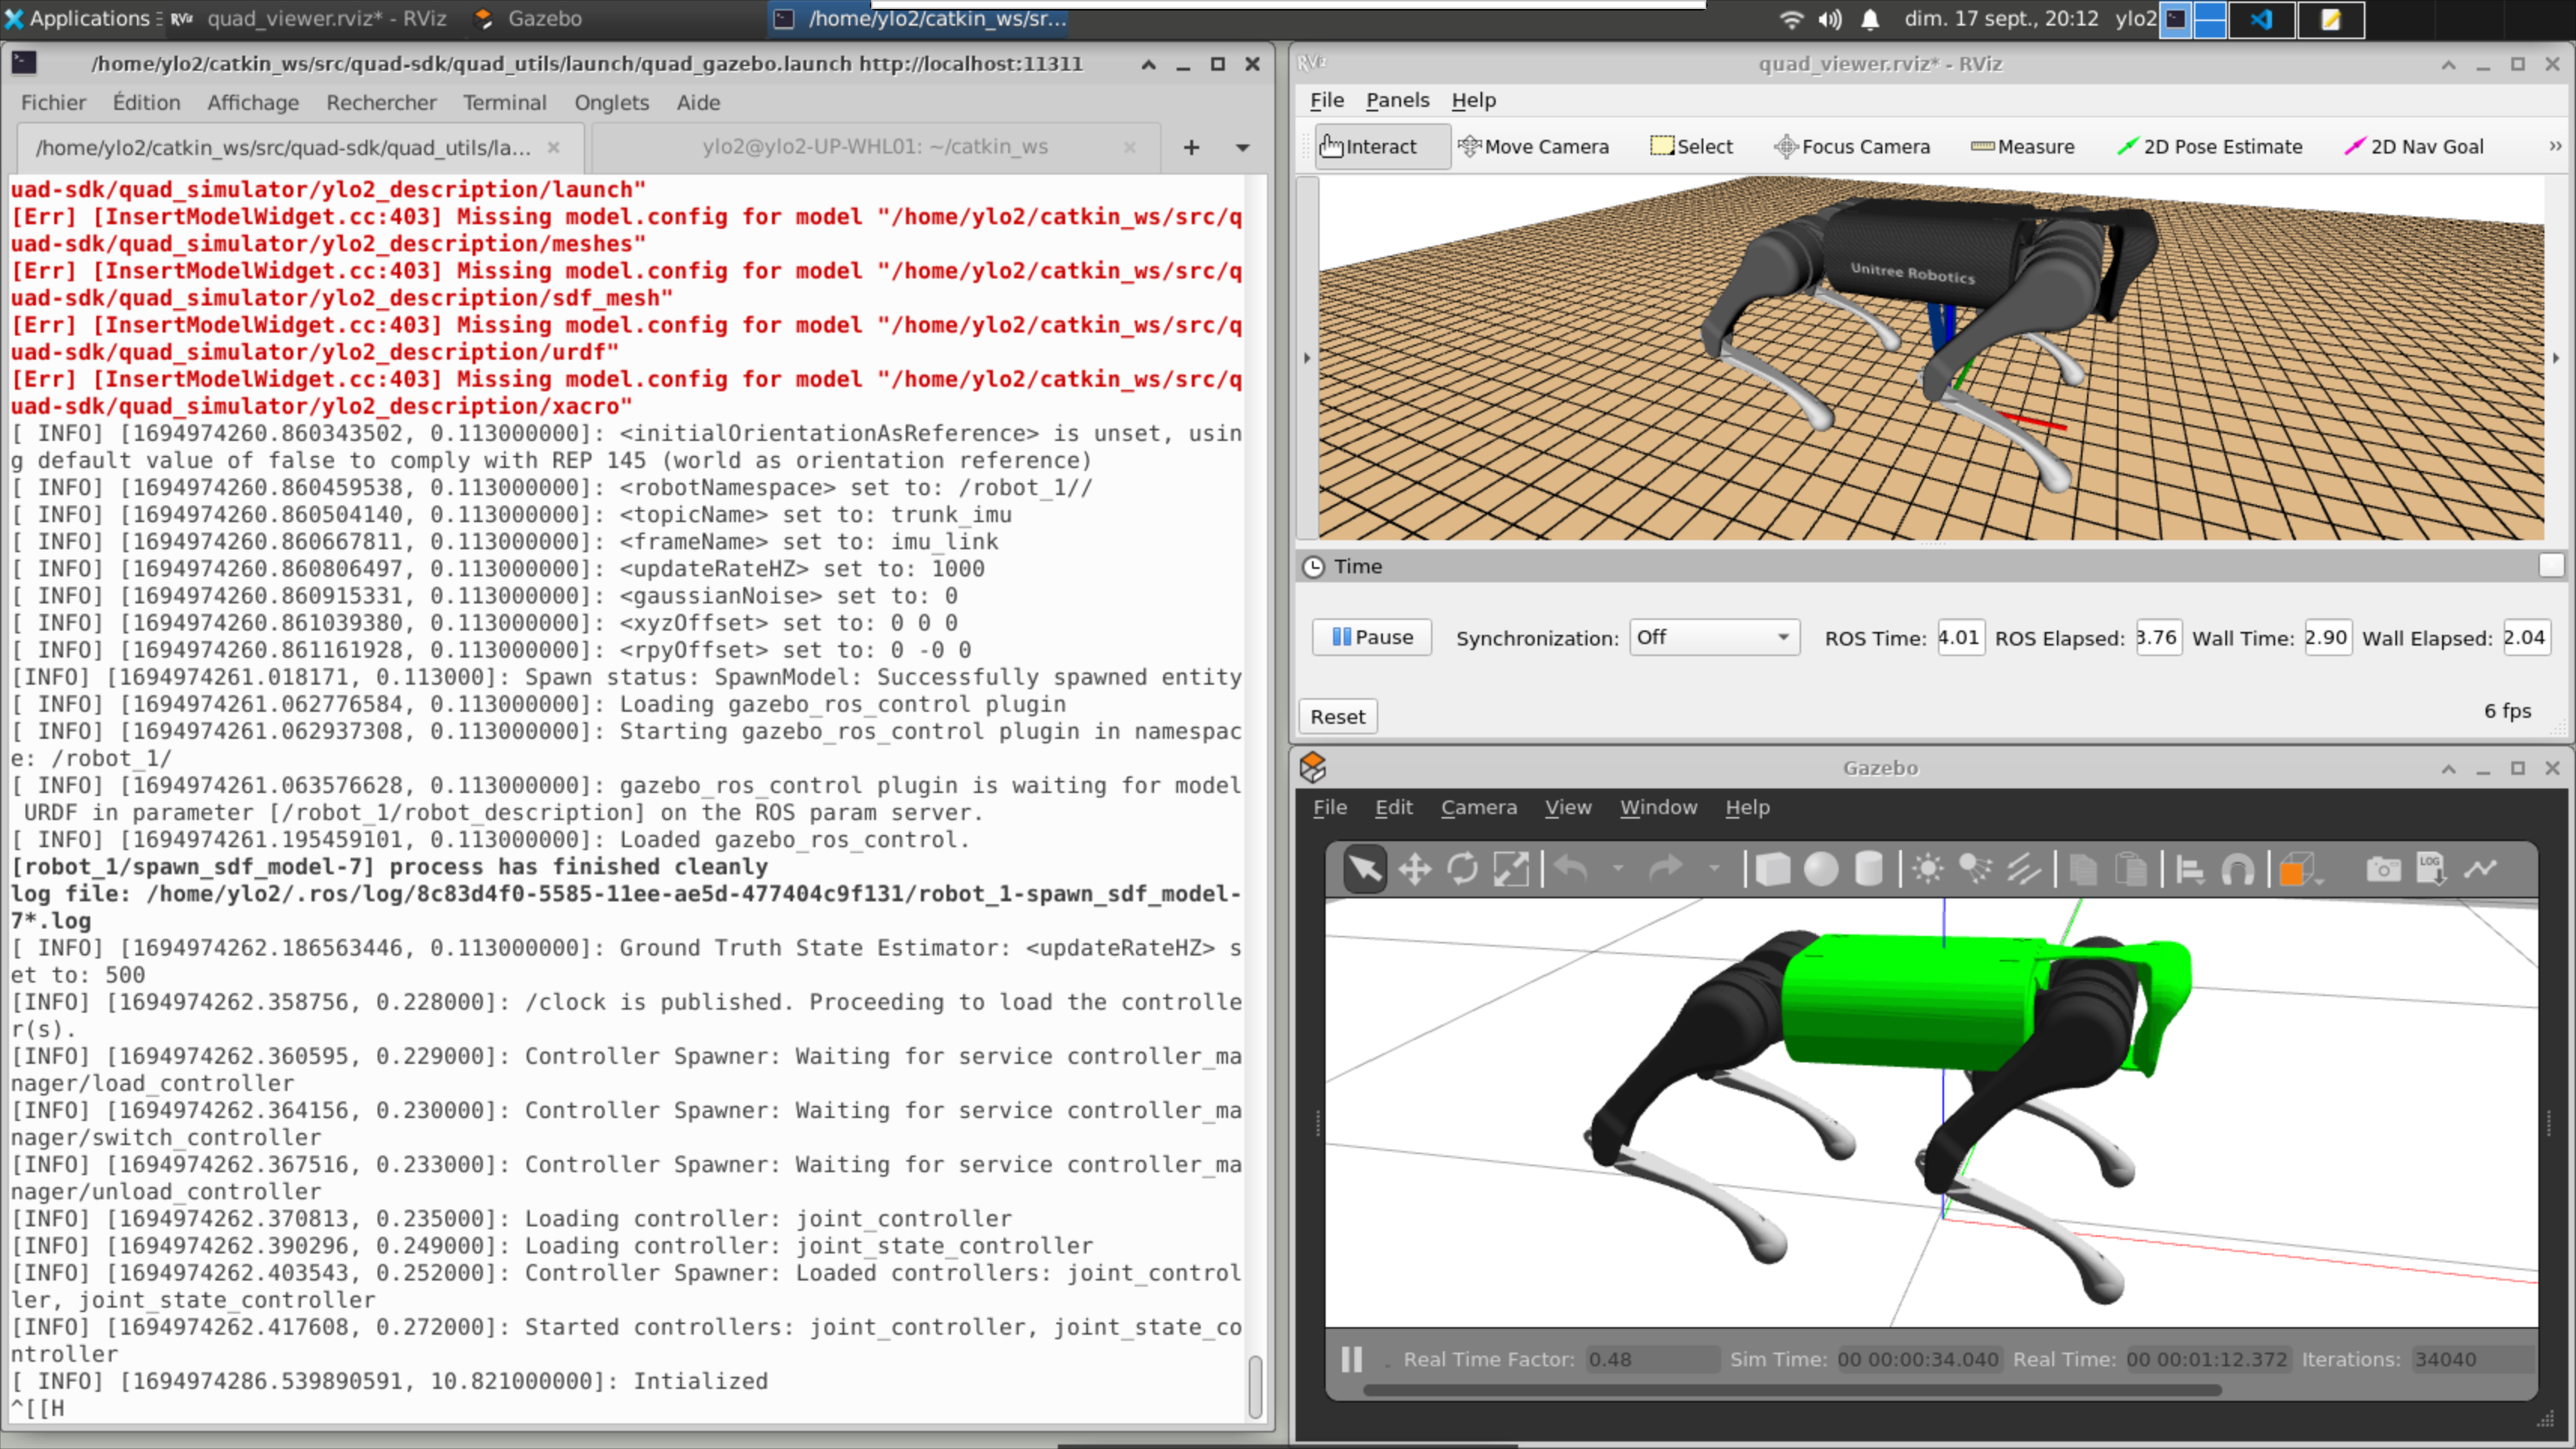Enable snap mode with the magnet icon

(2238, 868)
